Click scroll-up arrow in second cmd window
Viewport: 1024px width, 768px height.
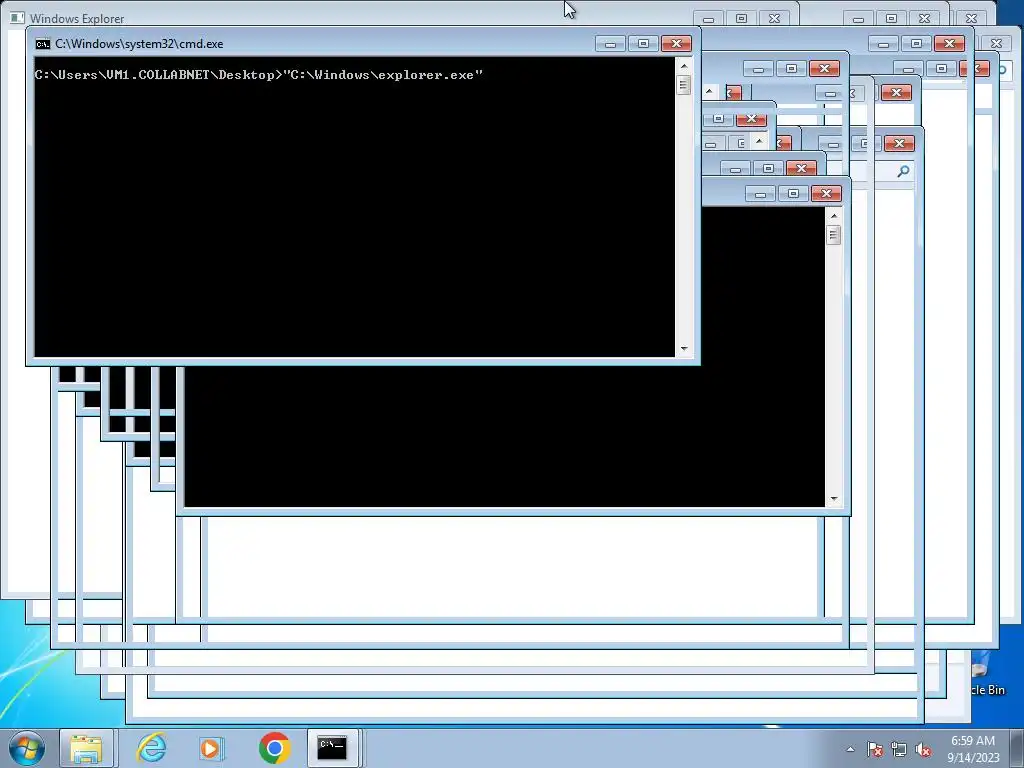point(833,216)
